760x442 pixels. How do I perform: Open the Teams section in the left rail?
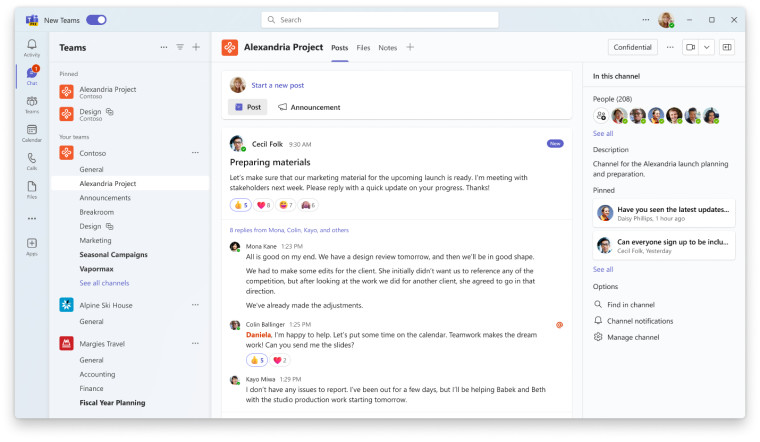pyautogui.click(x=32, y=105)
